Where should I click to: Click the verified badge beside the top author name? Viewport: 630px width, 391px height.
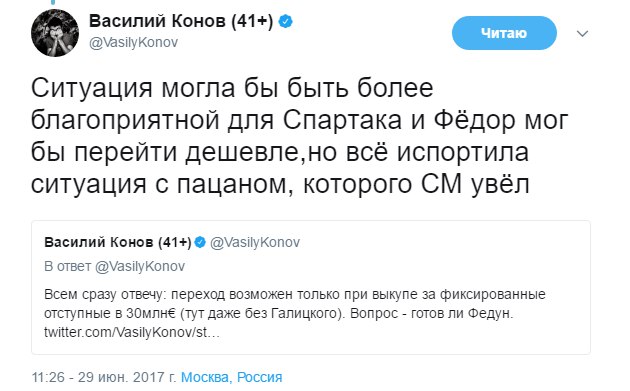[285, 21]
